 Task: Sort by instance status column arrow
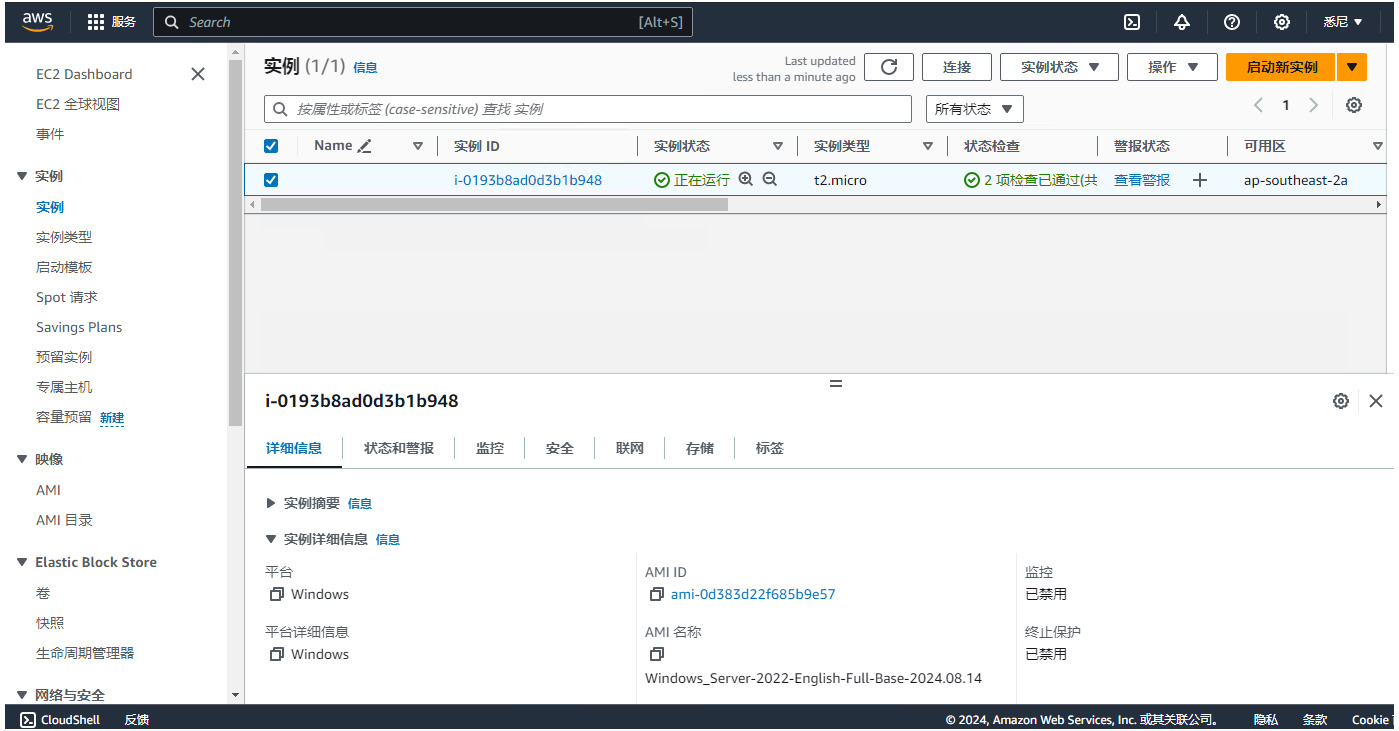[778, 146]
